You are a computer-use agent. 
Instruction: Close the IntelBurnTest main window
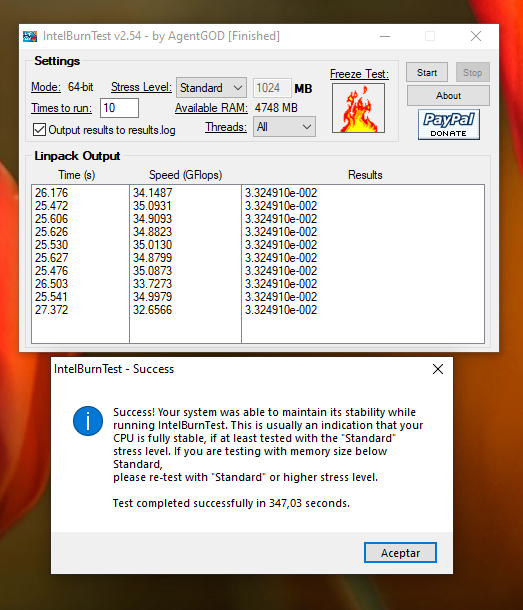[x=476, y=36]
